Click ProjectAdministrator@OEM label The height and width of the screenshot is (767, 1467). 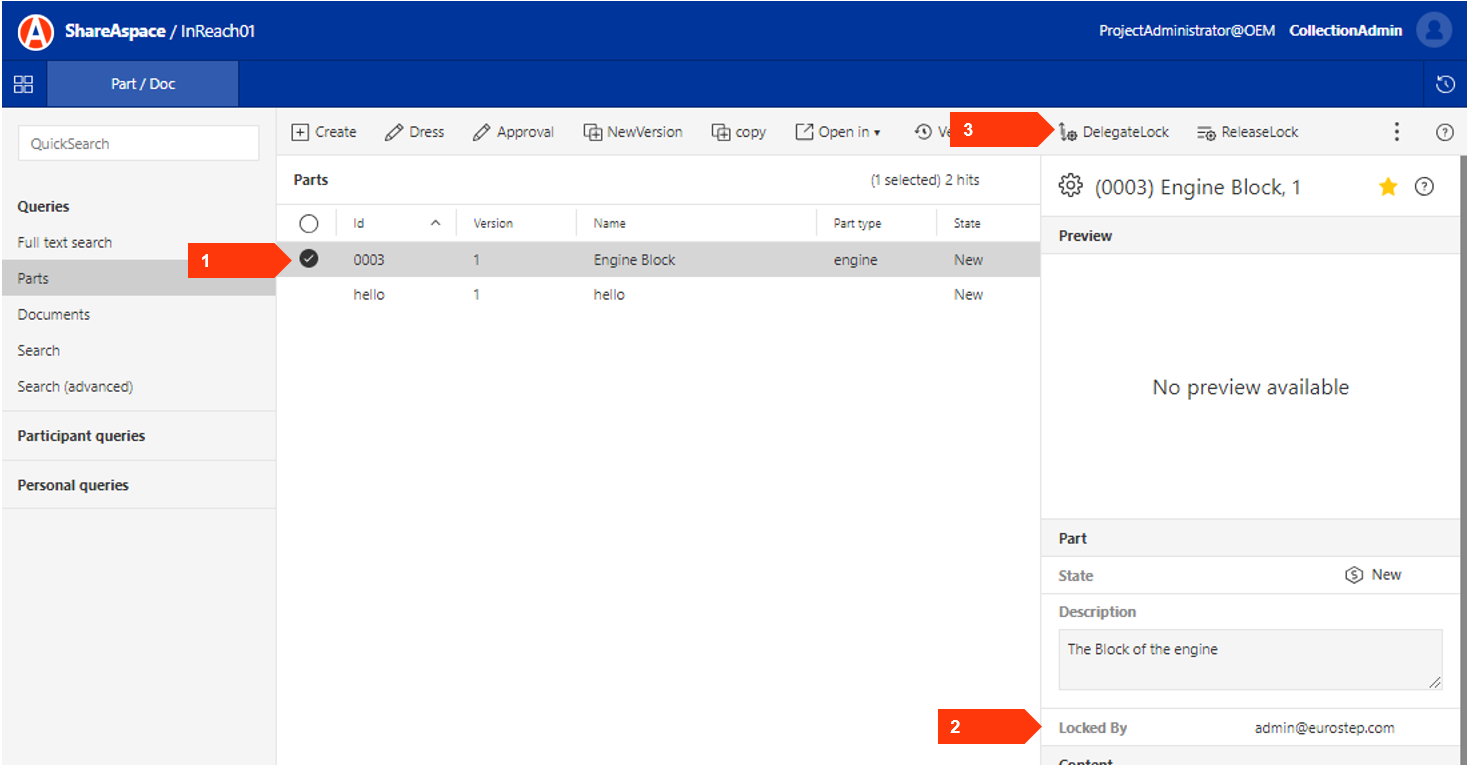coord(1187,31)
